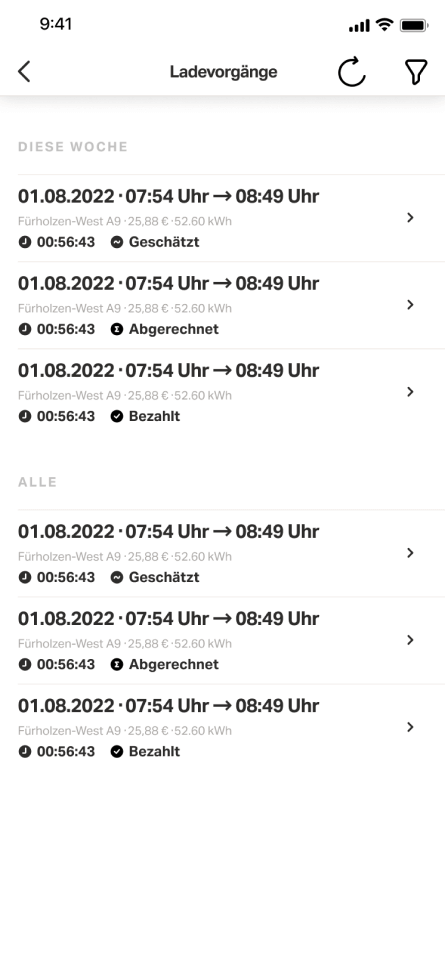This screenshot has width=445, height=961.
Task: Click the Bezahlt checkmark icon under Alle
Action: pyautogui.click(x=116, y=751)
